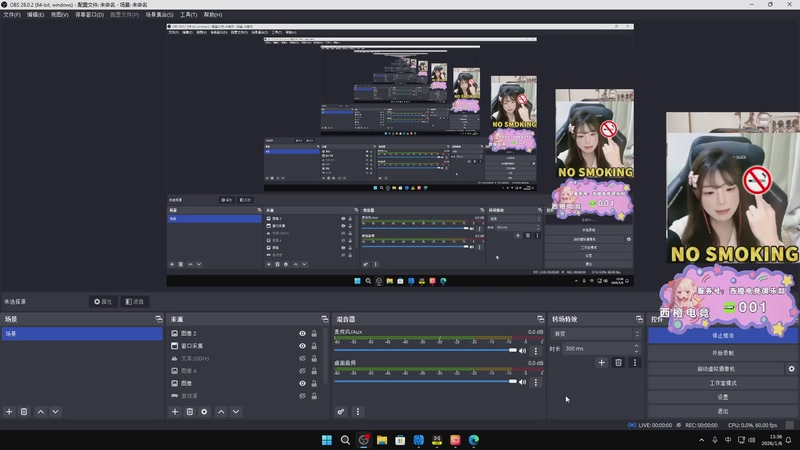Click the 停止推流 button

coord(722,336)
